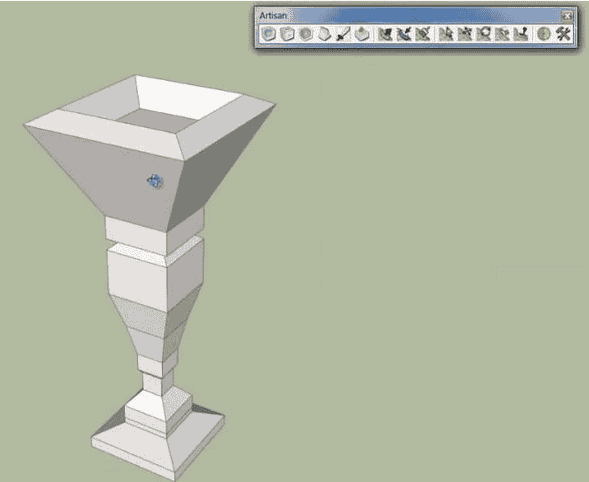Choose the Sculpt Brush tool
Screen dimensions: 589x482
coord(385,34)
